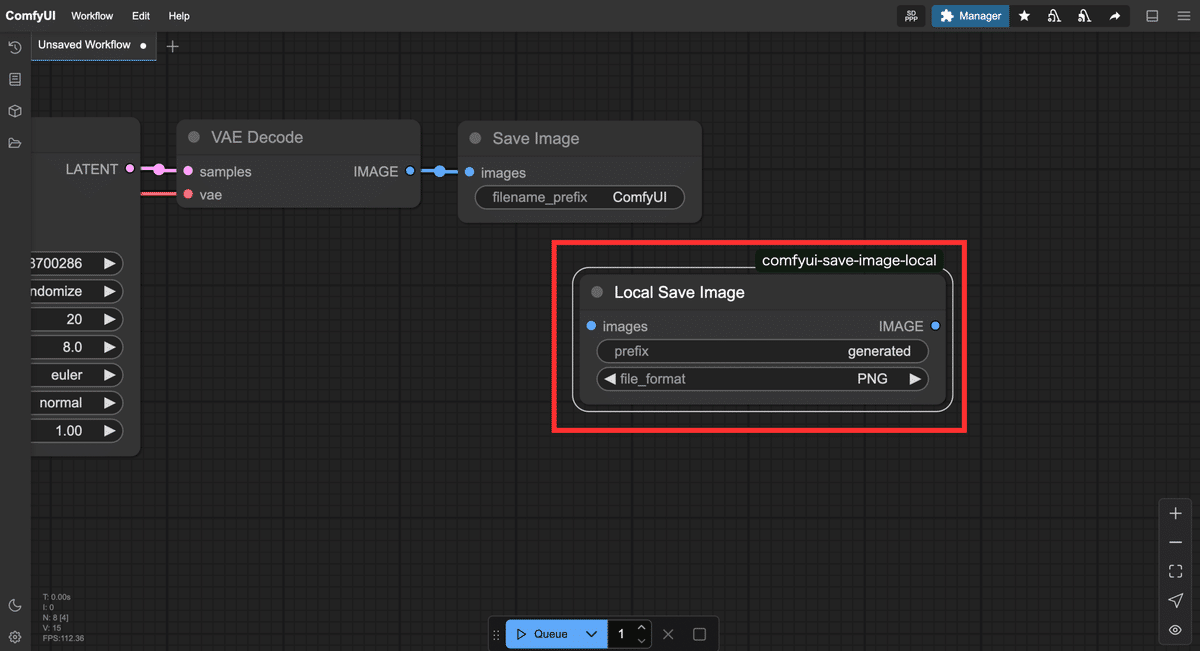Collapse the Save Image node via its dot
The height and width of the screenshot is (651, 1200).
tap(476, 139)
